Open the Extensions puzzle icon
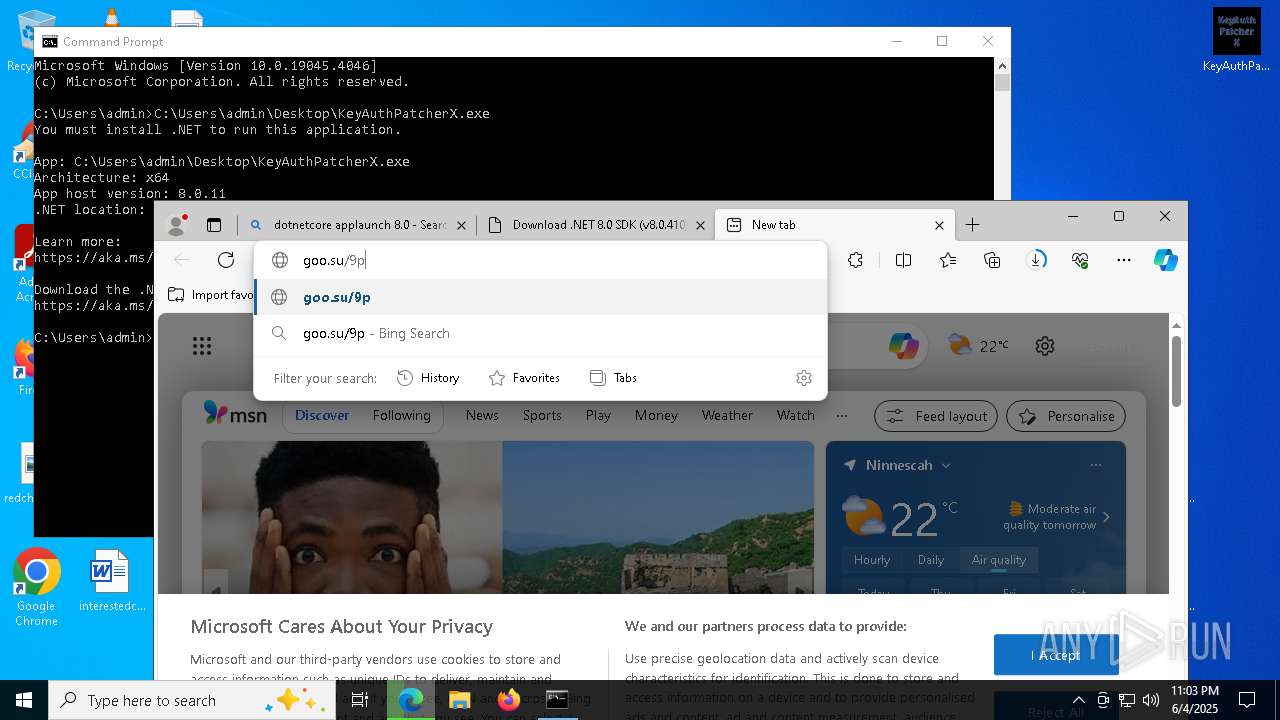 pyautogui.click(x=856, y=260)
